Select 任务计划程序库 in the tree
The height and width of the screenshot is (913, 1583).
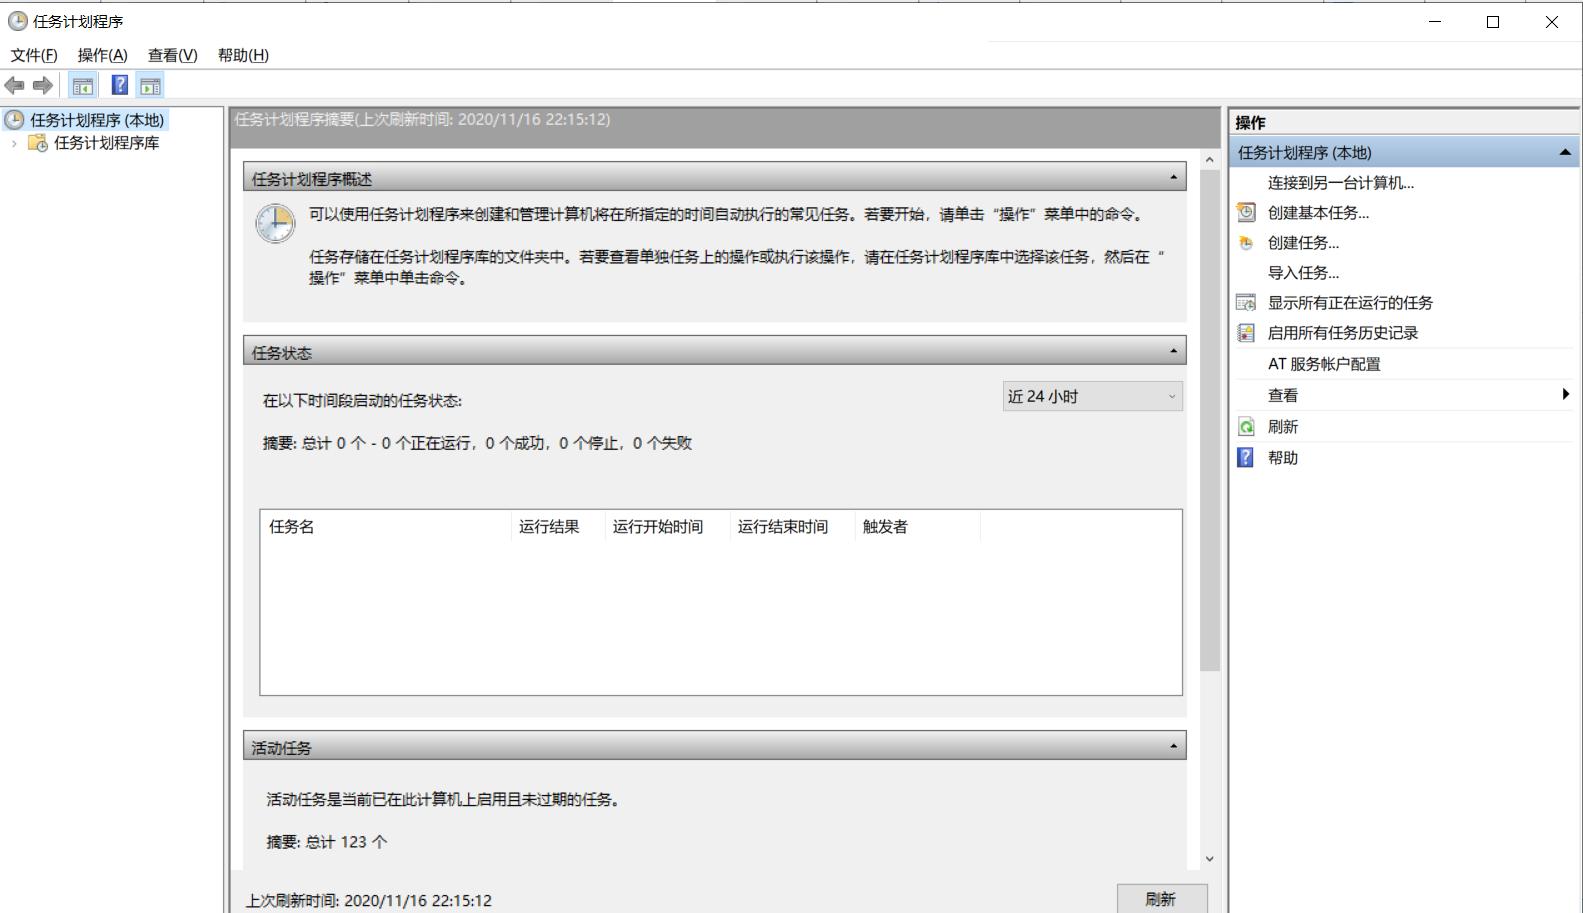(106, 143)
